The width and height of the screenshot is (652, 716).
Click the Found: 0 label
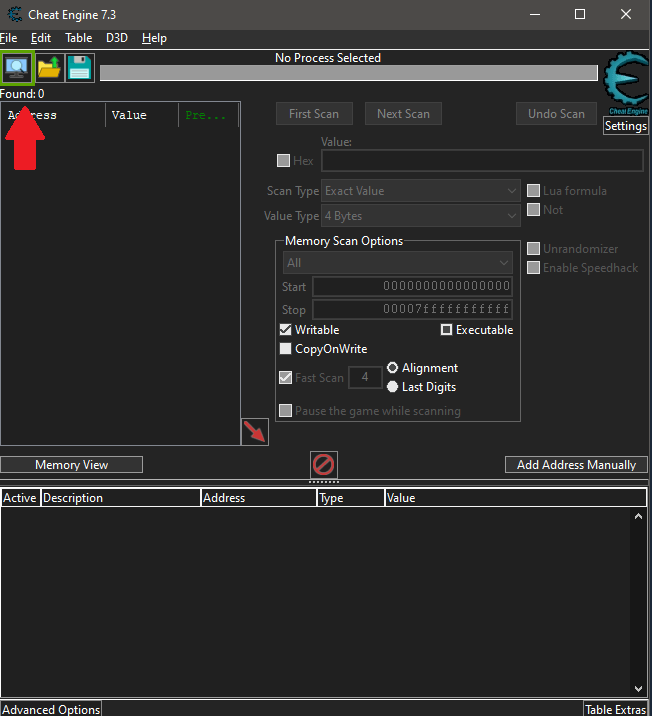click(x=22, y=94)
